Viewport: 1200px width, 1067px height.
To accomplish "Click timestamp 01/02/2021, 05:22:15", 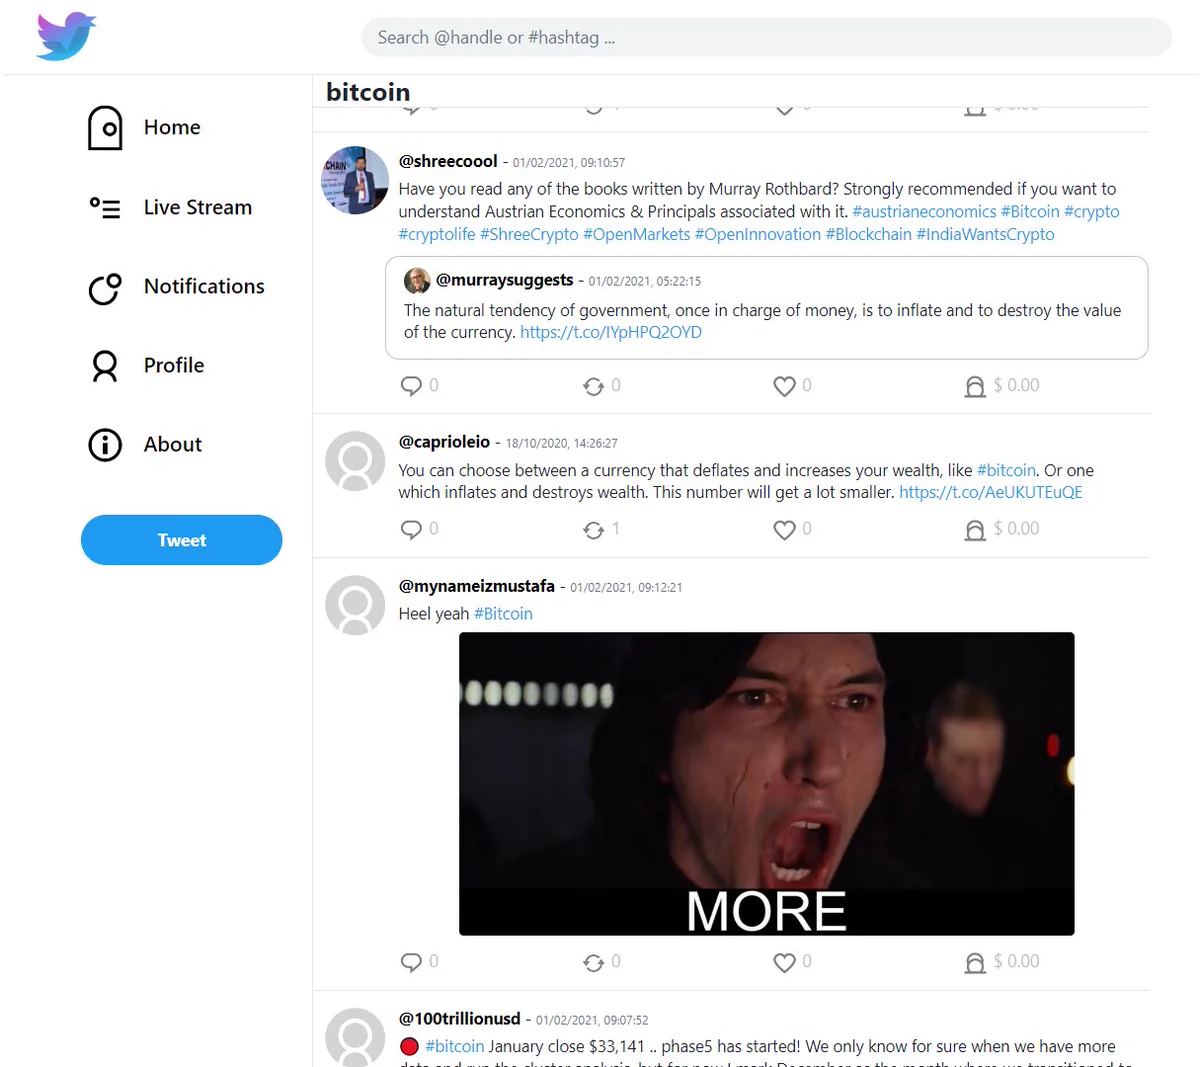I will pyautogui.click(x=645, y=281).
